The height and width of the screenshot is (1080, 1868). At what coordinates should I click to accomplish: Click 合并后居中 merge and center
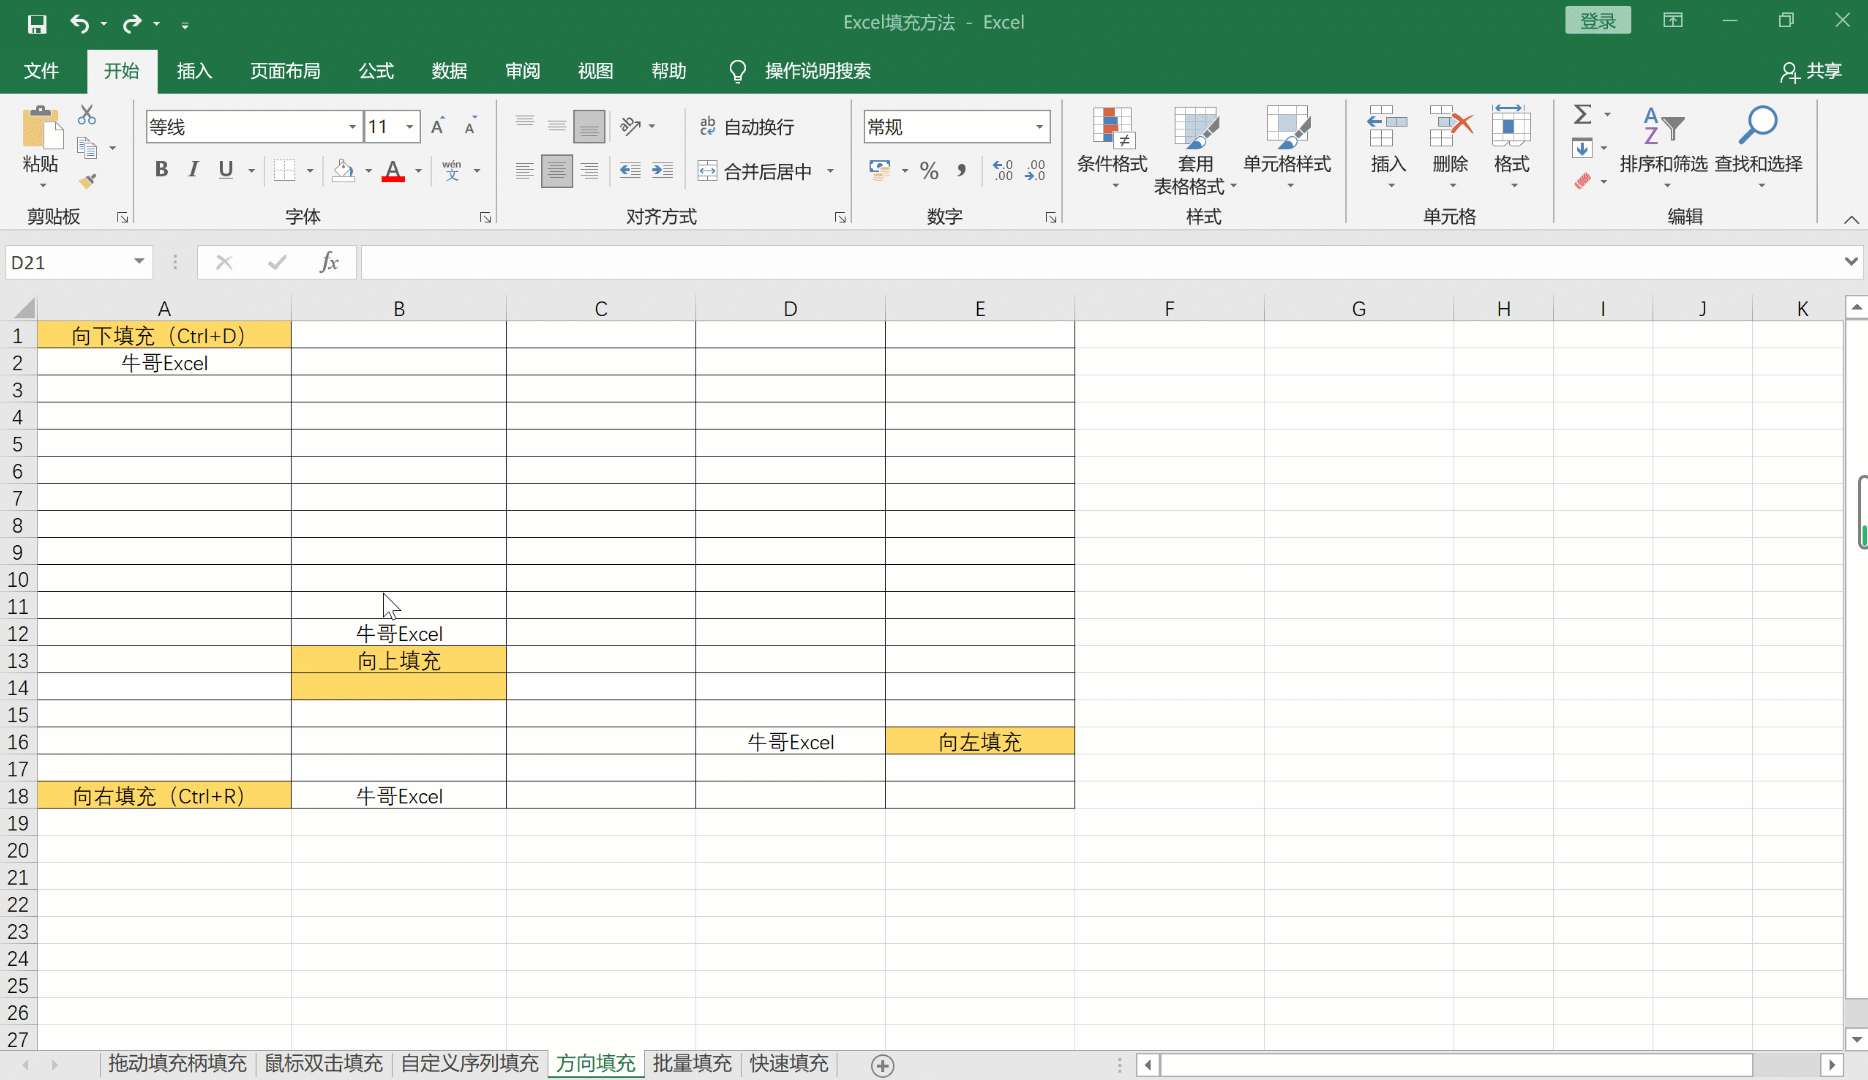757,171
